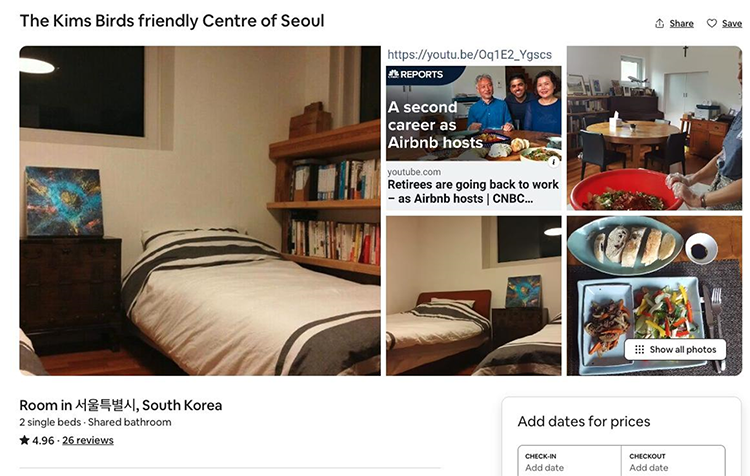Click the Share upload icon
This screenshot has width=750, height=476.
tap(659, 23)
